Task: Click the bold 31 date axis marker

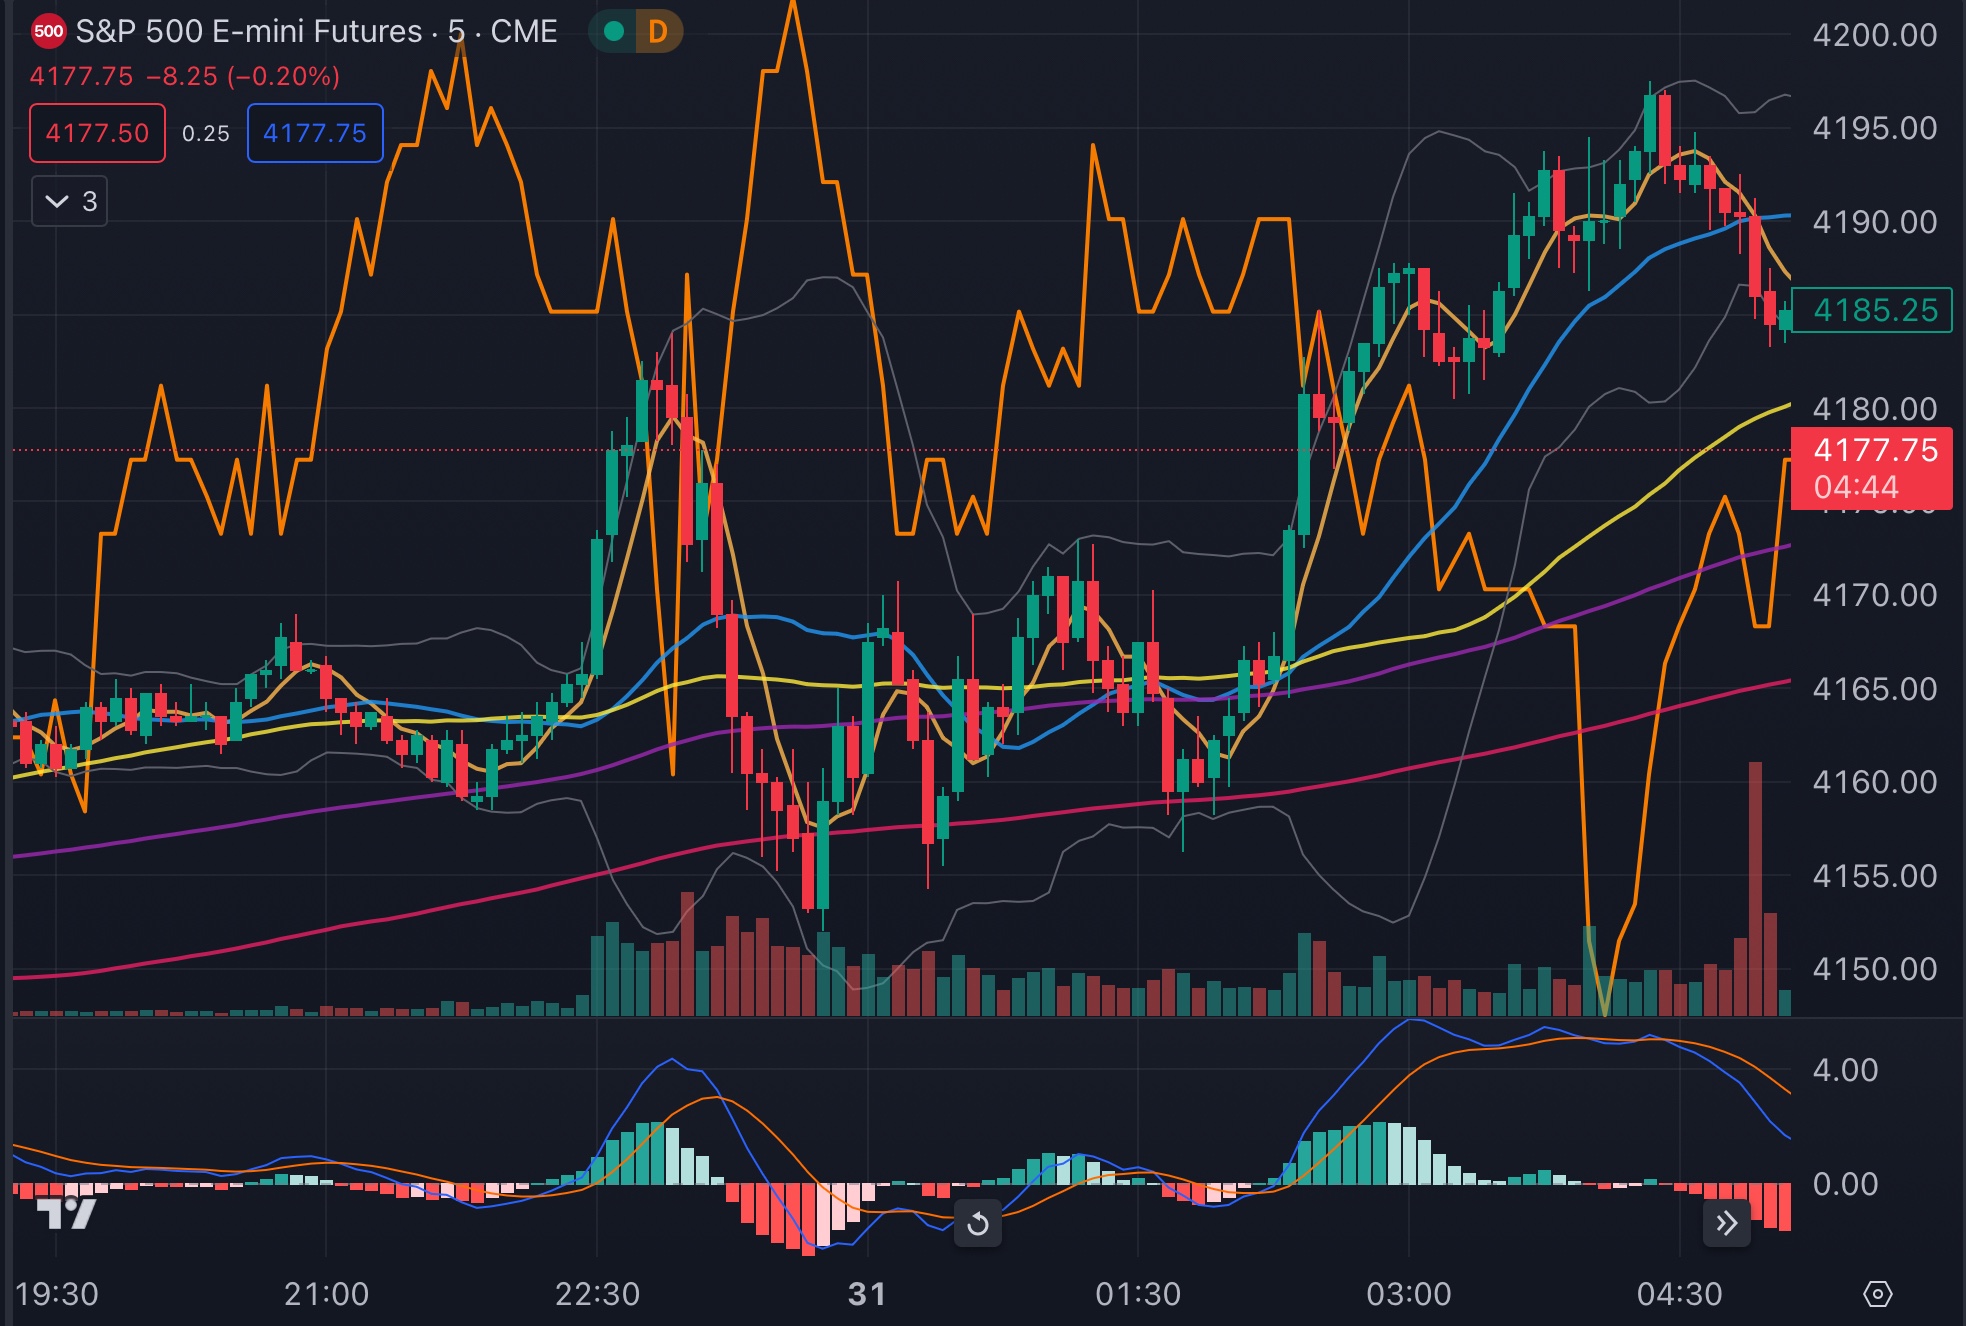Action: (x=866, y=1294)
